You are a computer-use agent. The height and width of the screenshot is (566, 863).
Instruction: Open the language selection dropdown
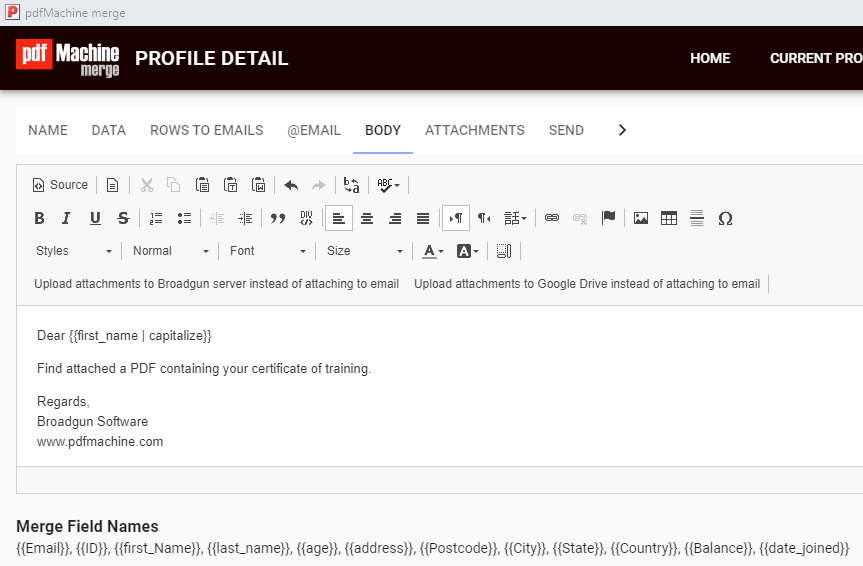515,218
